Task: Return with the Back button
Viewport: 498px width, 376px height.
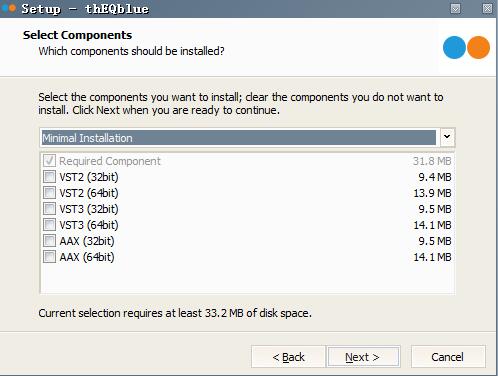Action: click(288, 357)
